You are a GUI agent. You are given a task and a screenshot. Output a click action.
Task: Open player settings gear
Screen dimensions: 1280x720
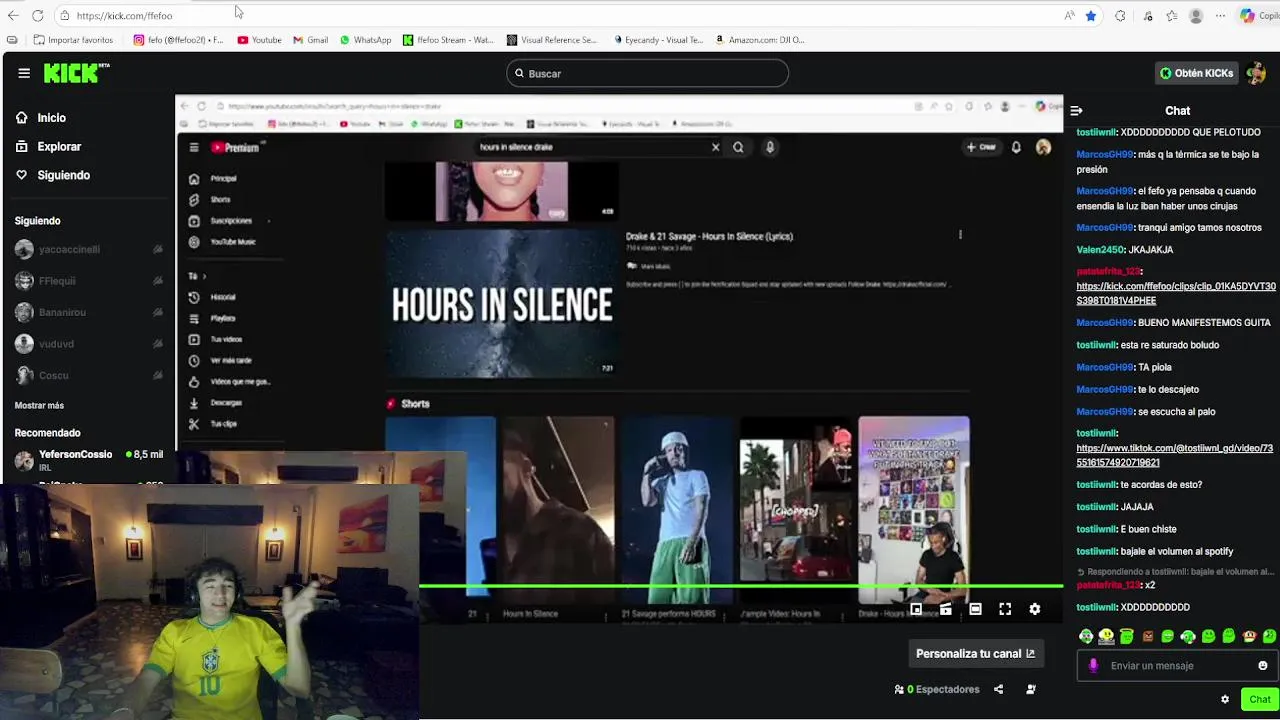click(1035, 609)
